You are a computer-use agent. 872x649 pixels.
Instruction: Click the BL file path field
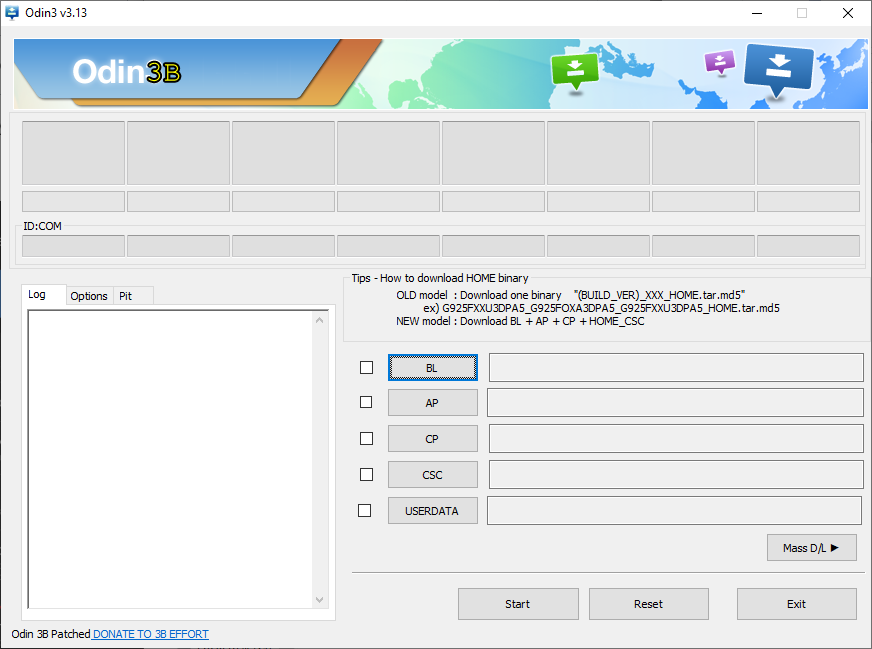point(676,368)
